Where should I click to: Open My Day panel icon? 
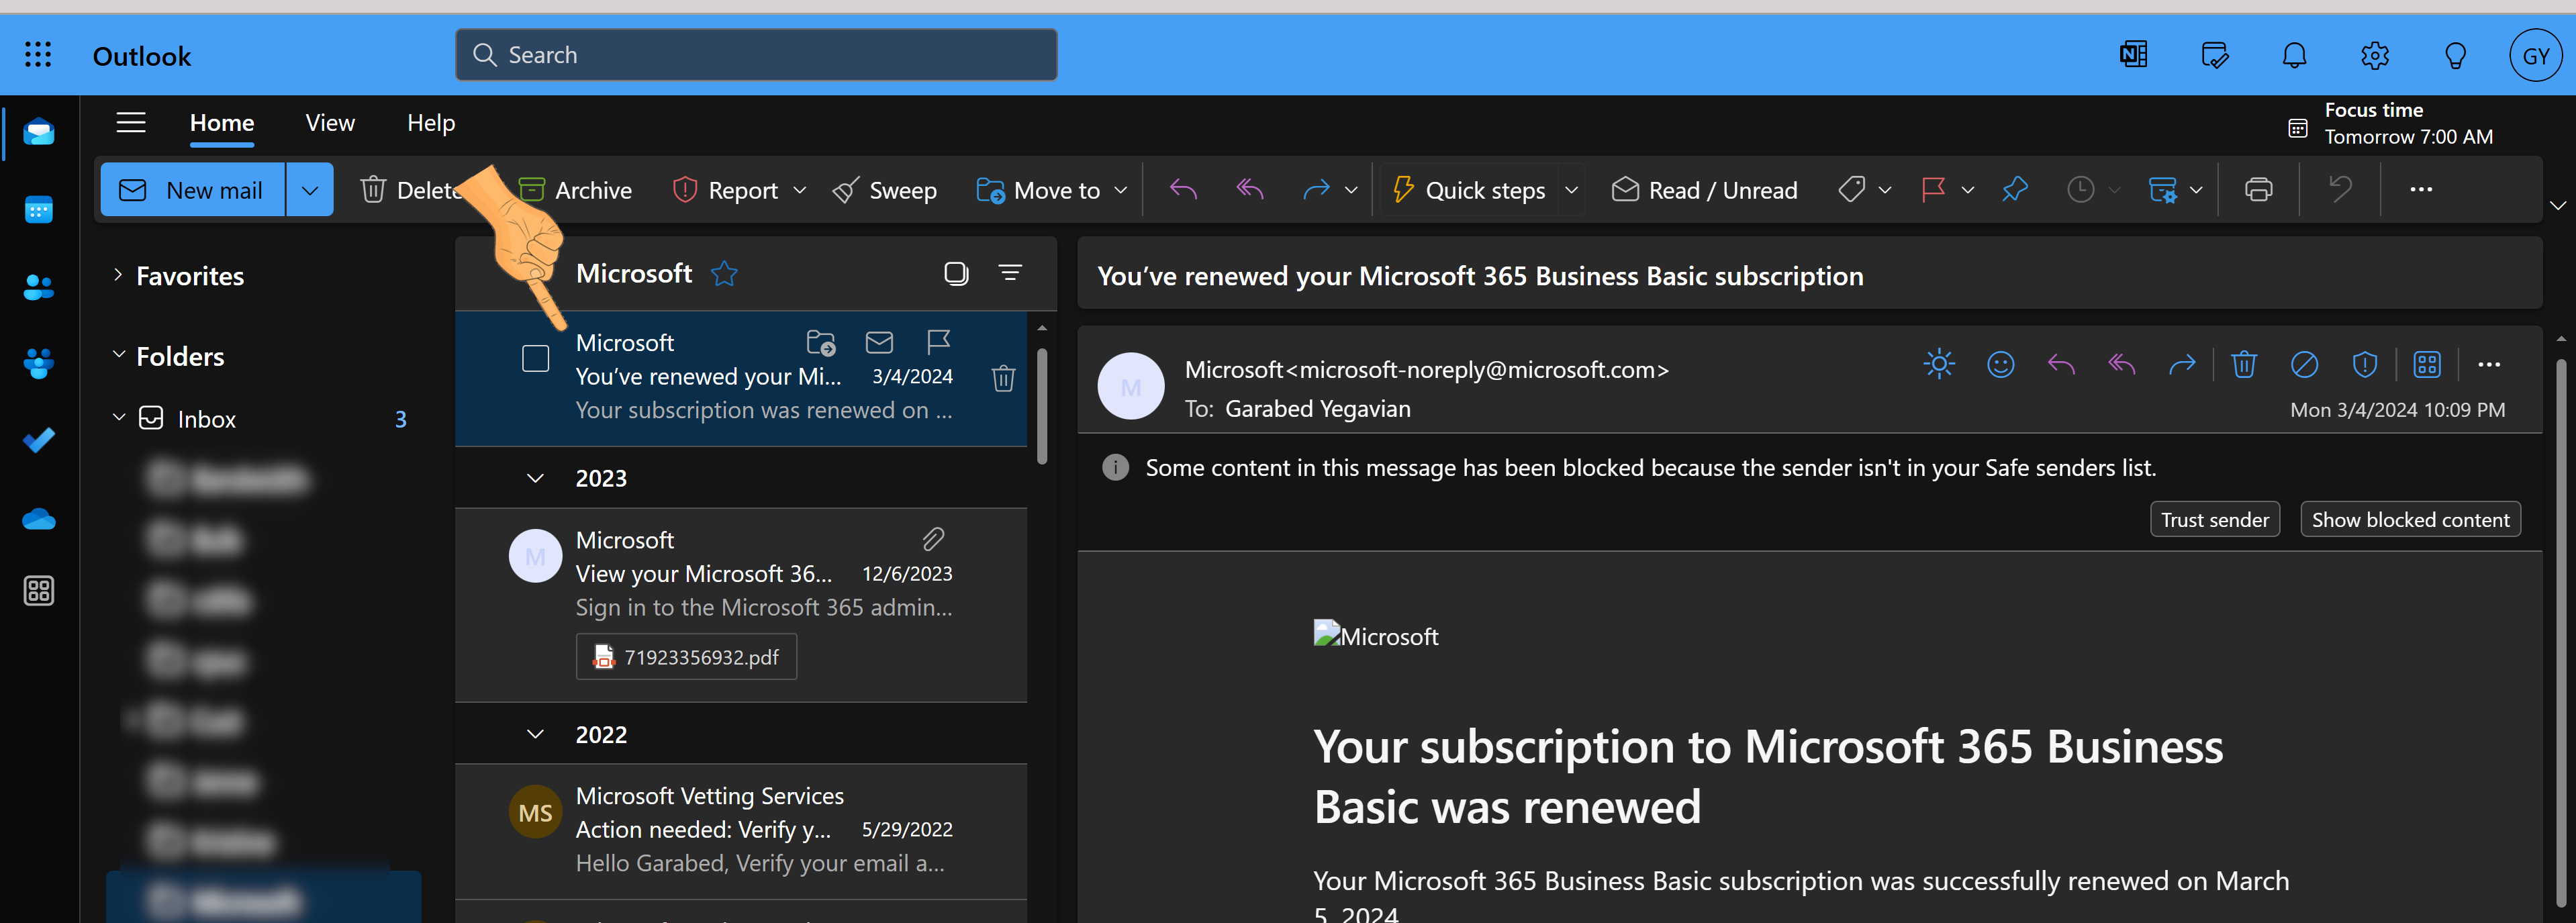pos(2215,55)
